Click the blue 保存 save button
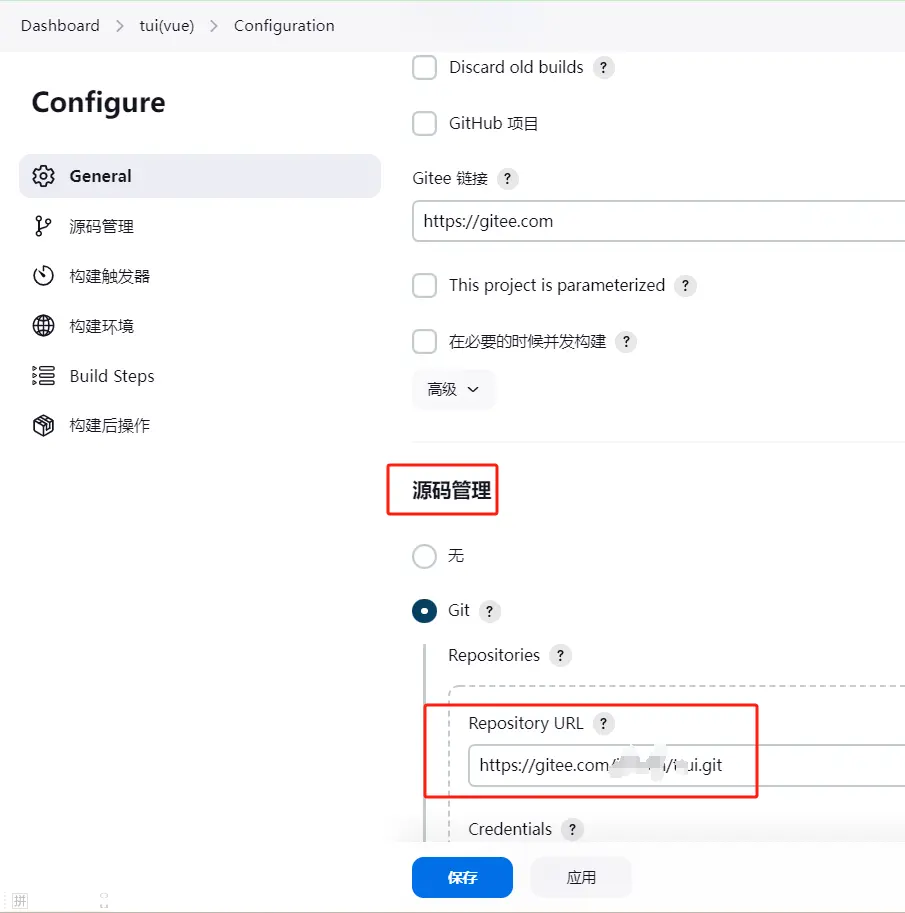The image size is (905, 913). [x=462, y=877]
